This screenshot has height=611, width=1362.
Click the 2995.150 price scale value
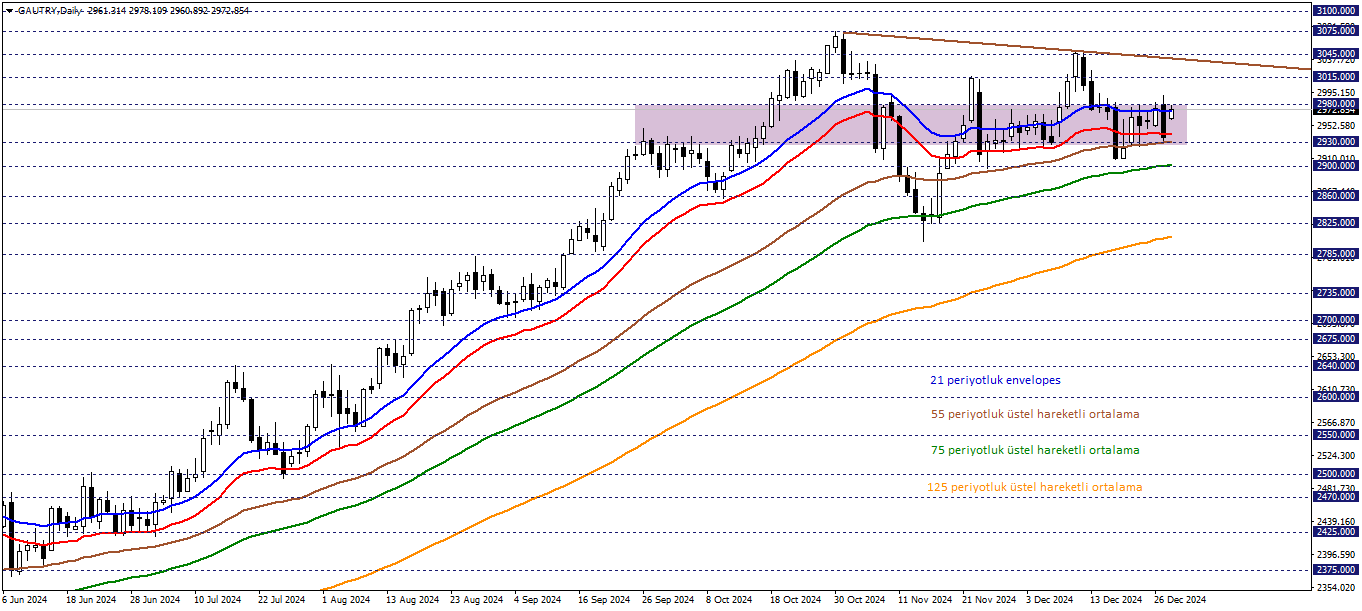[1337, 92]
